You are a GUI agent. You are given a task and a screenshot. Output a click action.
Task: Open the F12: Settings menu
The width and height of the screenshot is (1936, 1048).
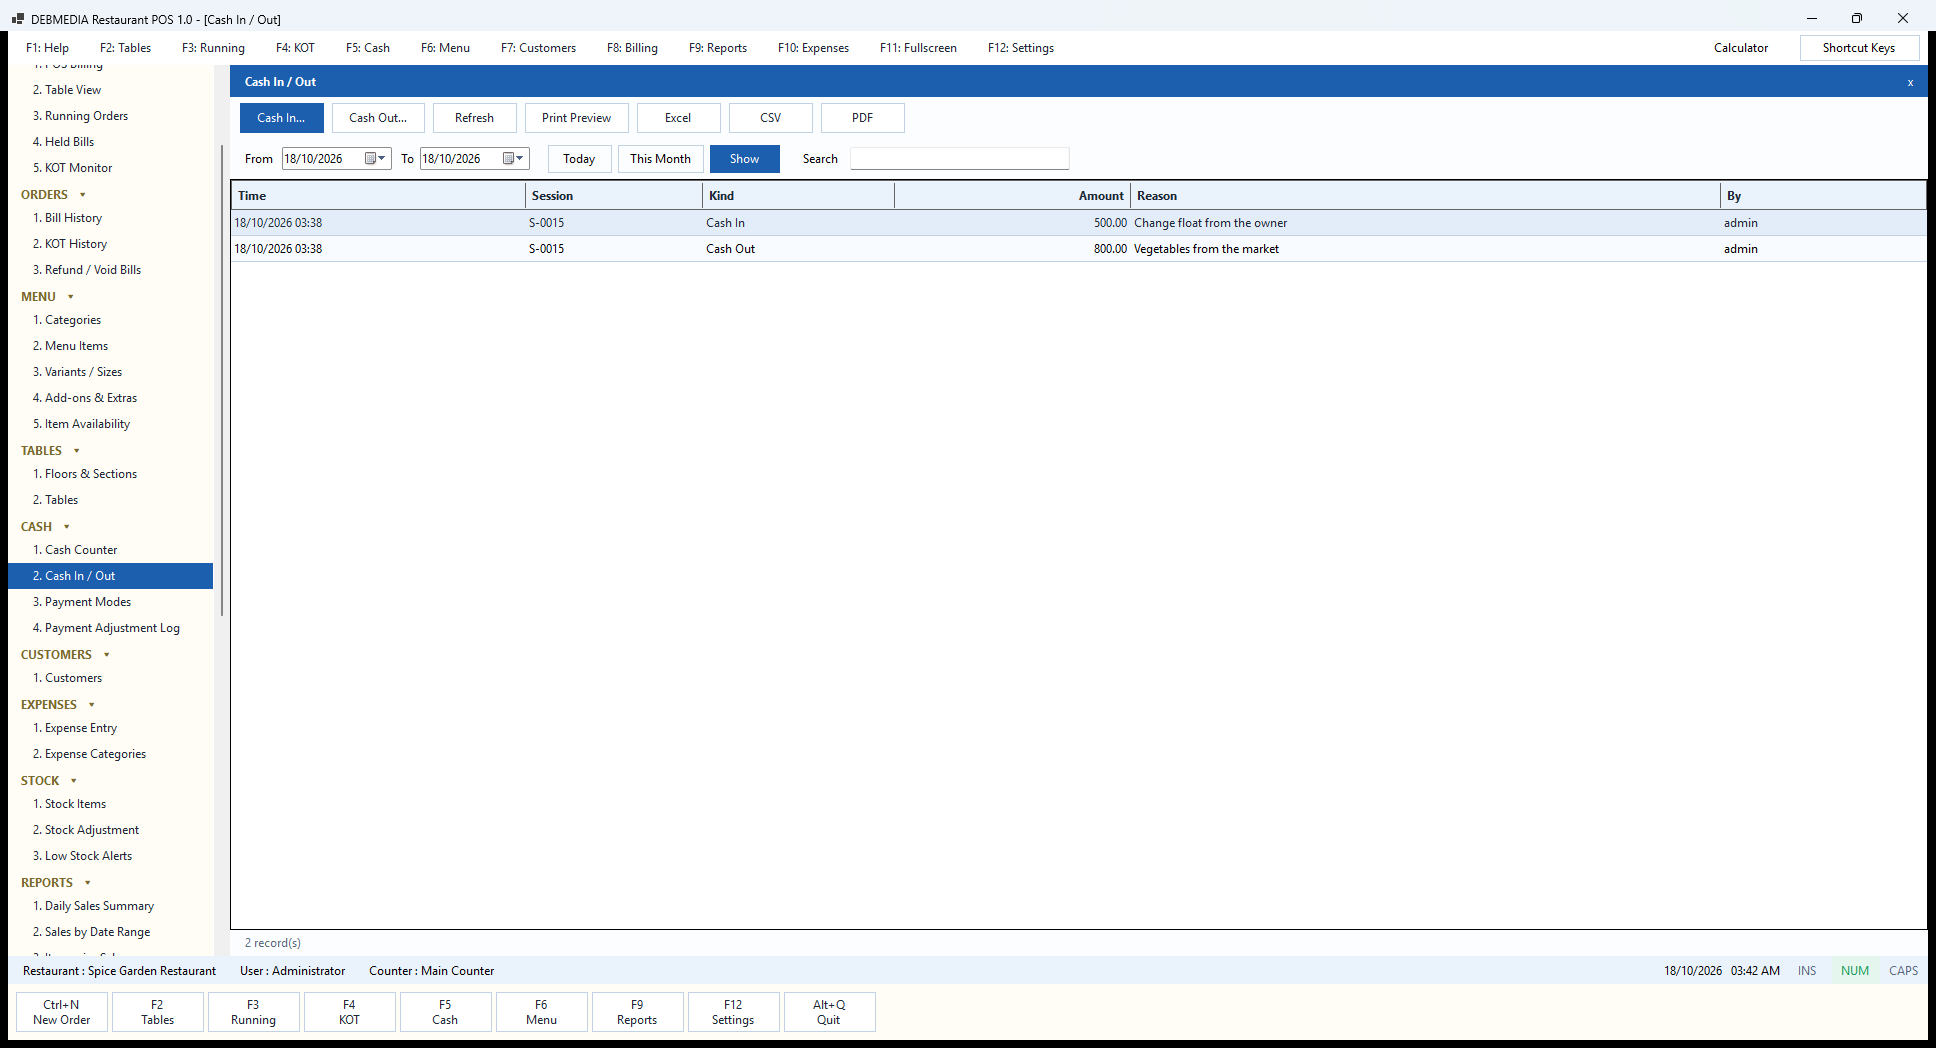[1021, 48]
